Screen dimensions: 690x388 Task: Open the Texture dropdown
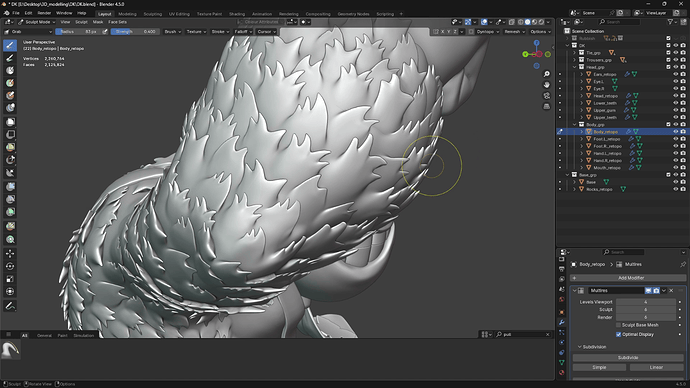(x=196, y=32)
